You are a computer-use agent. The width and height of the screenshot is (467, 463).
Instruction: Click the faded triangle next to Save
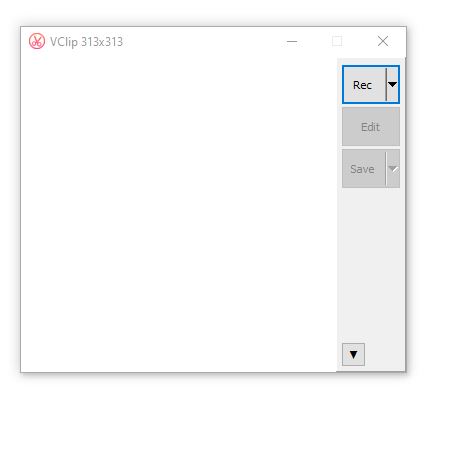pos(393,169)
